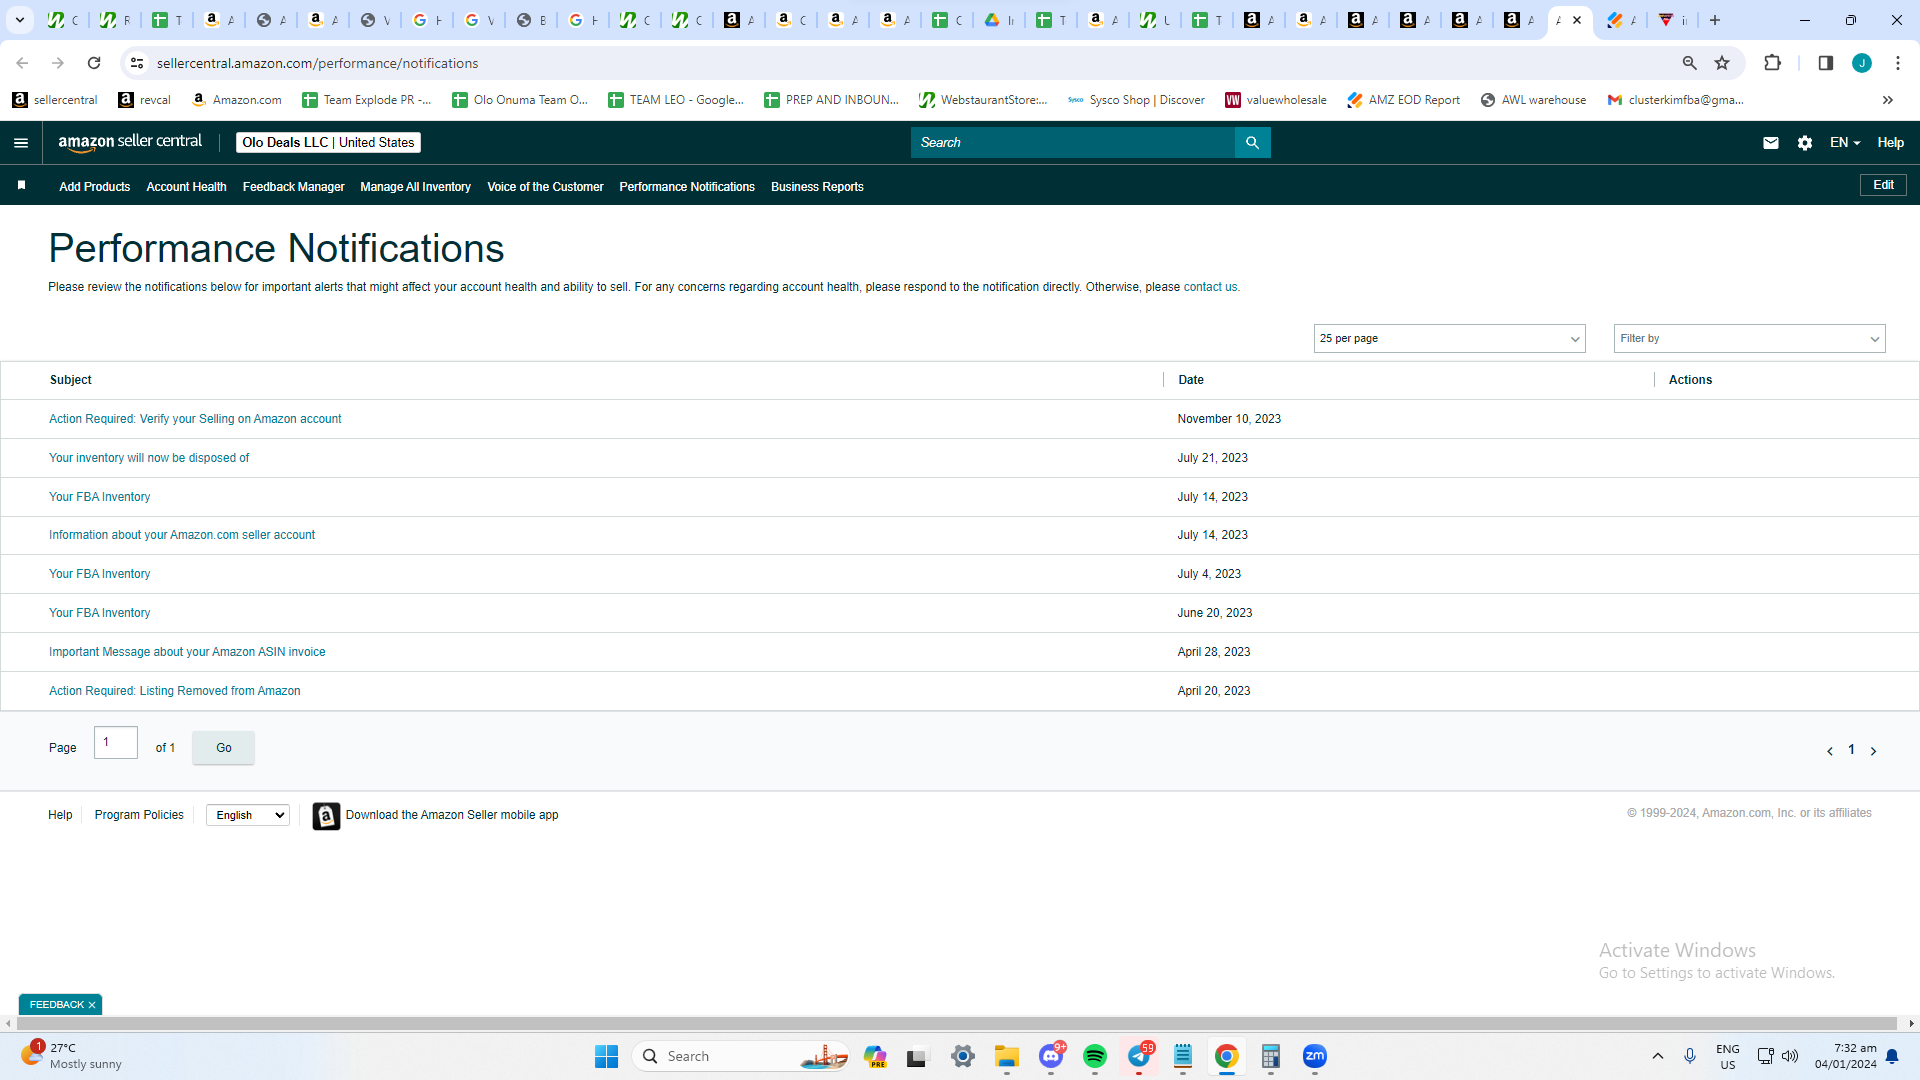Bookmark this page with the star icon
Viewport: 1920px width, 1080px height.
click(x=1722, y=63)
